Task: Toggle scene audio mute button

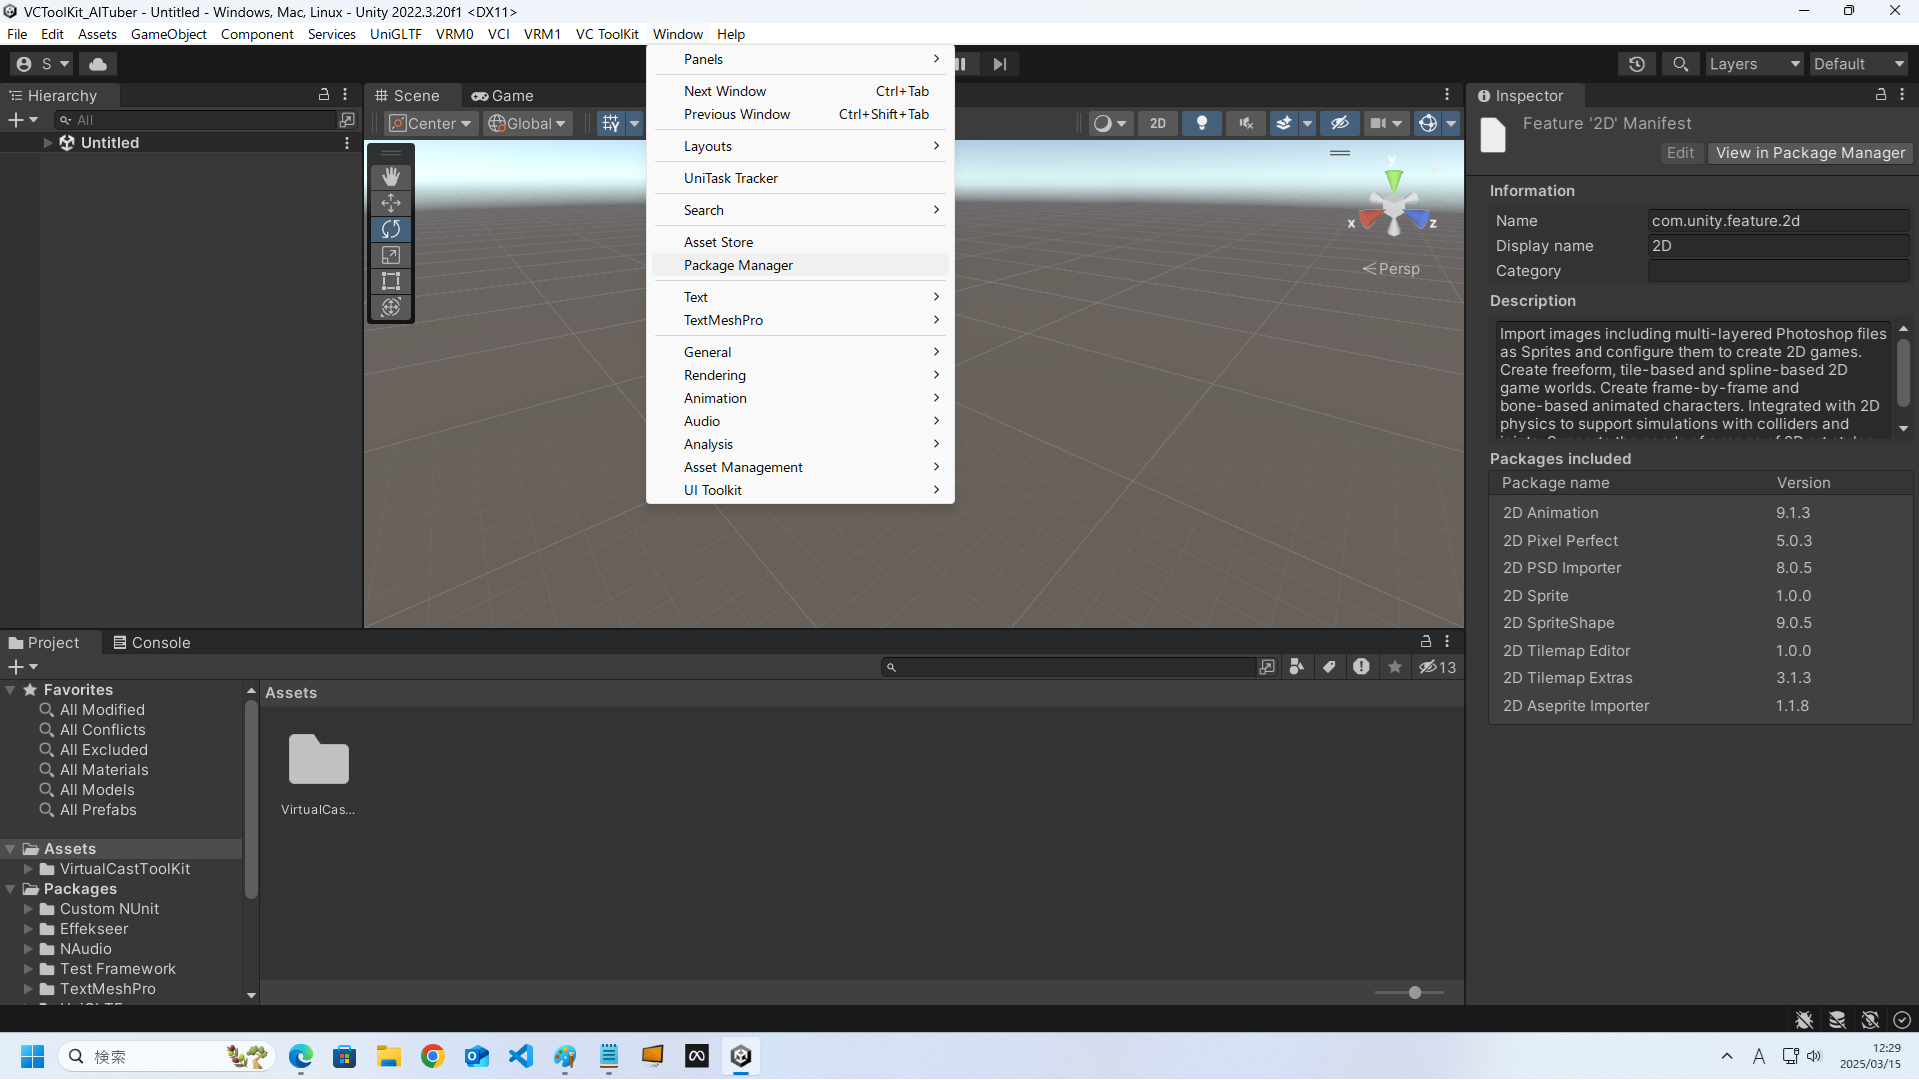Action: pyautogui.click(x=1246, y=123)
